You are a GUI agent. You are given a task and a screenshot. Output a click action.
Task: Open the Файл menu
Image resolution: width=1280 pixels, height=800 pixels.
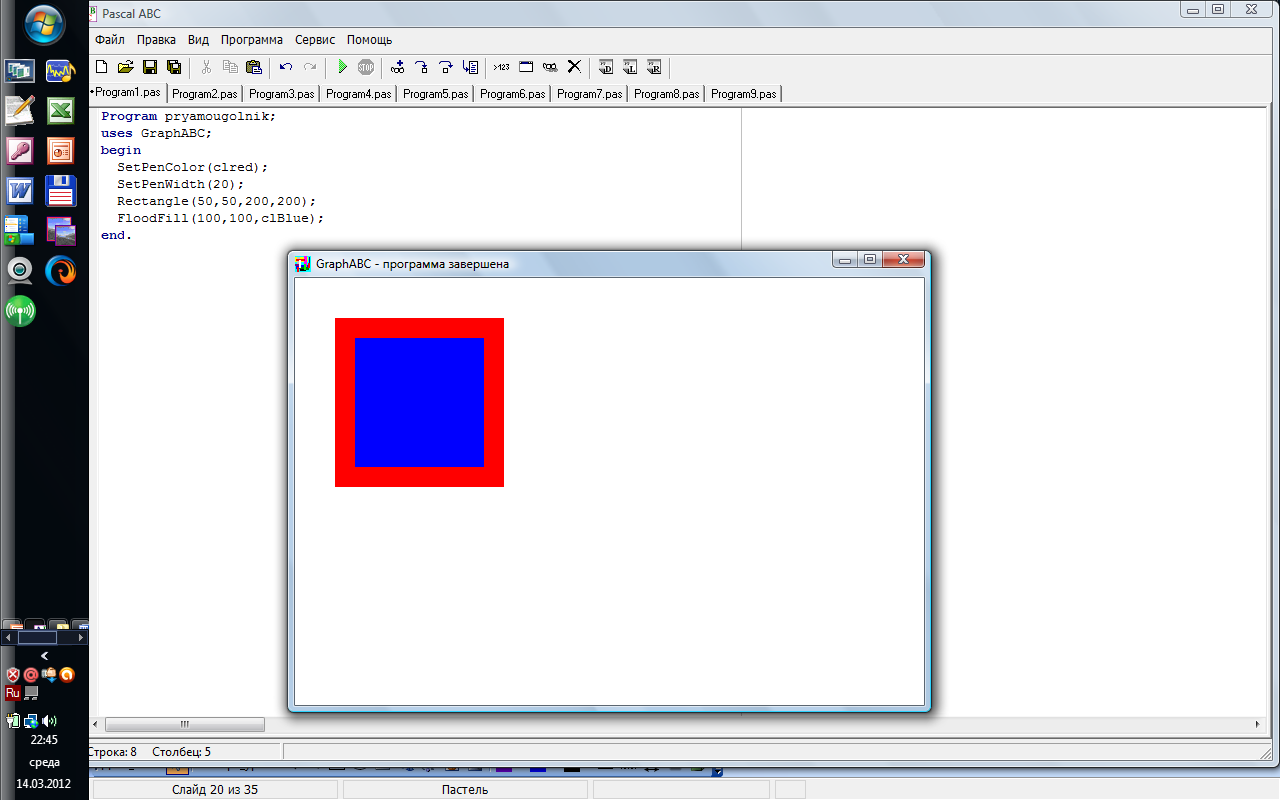tap(110, 40)
